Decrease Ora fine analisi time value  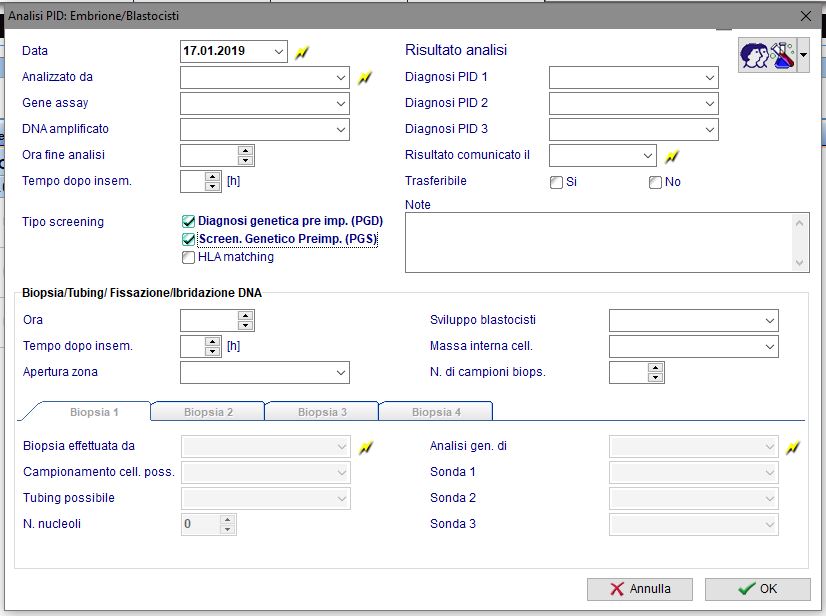245,160
